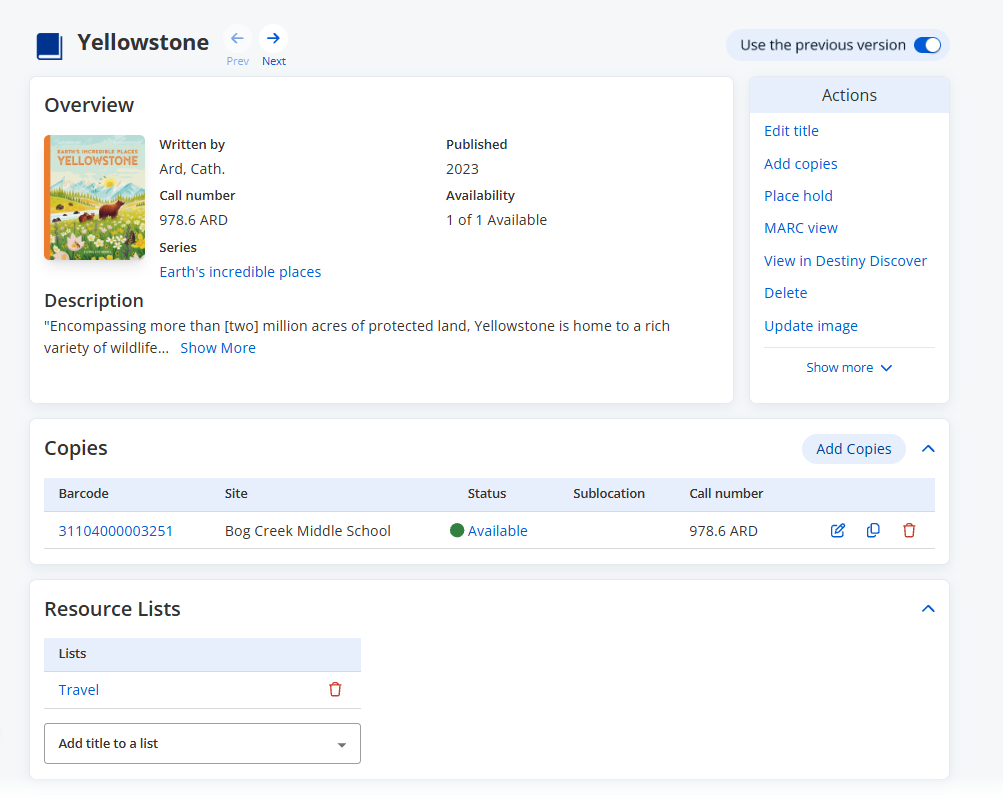Choose Place hold in Actions menu
The image size is (1003, 801).
click(x=798, y=196)
